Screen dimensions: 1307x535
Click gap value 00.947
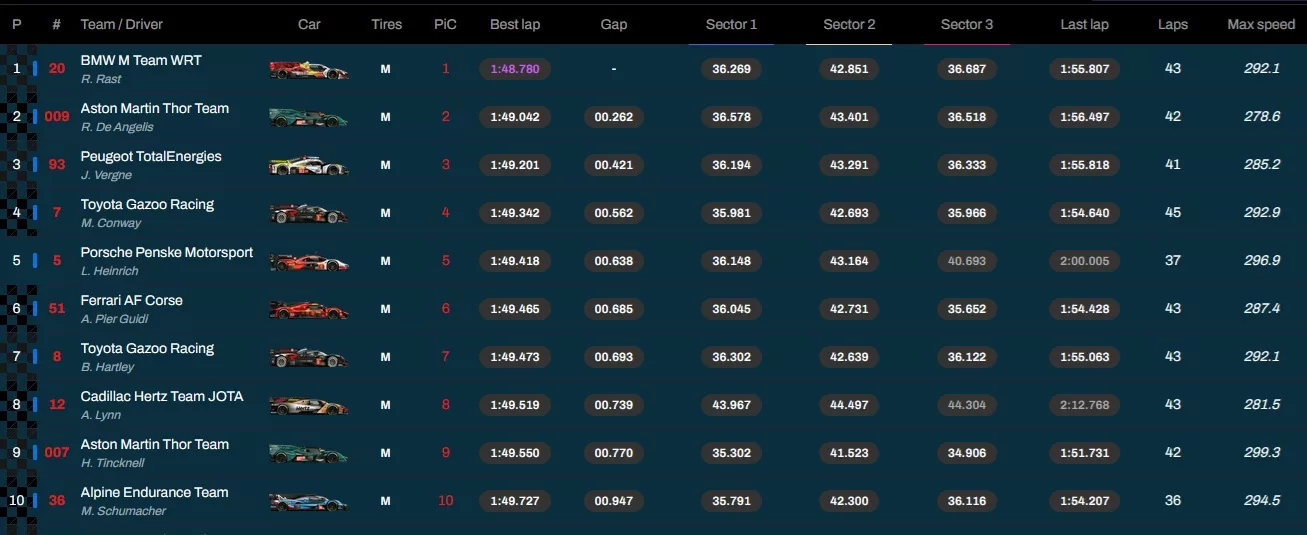(x=614, y=501)
